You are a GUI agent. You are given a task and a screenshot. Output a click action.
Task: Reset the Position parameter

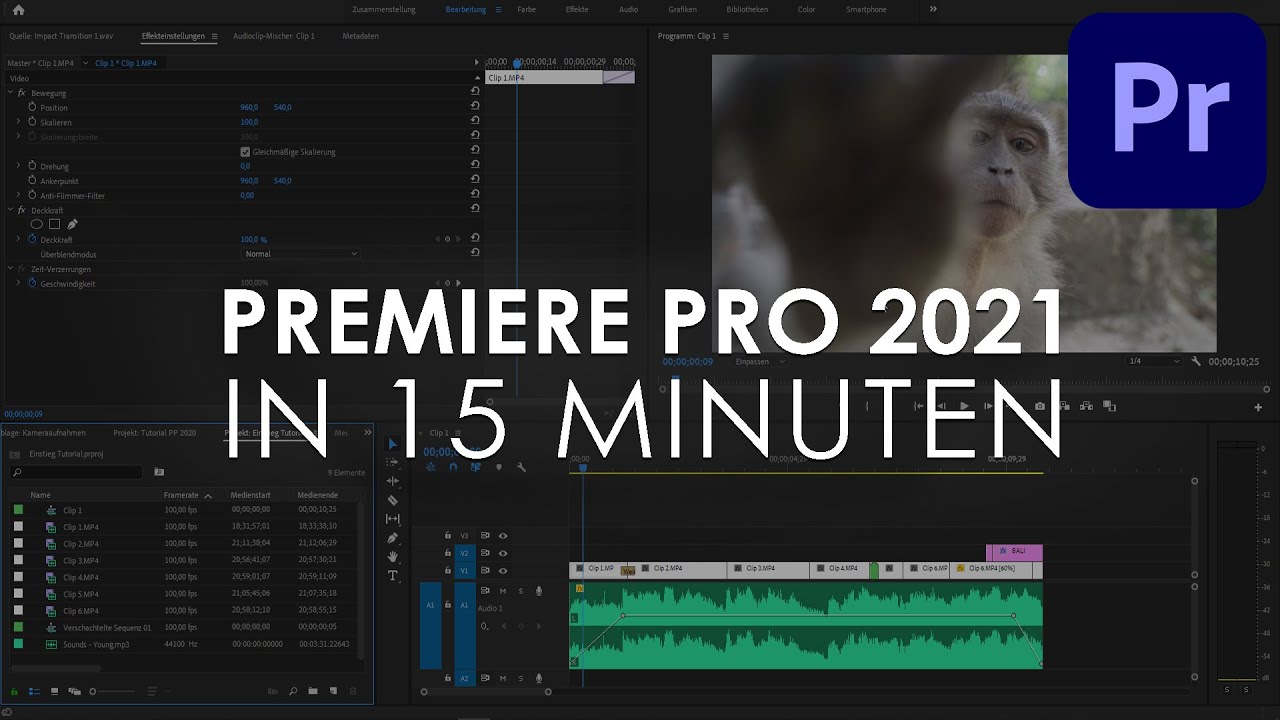pos(475,107)
